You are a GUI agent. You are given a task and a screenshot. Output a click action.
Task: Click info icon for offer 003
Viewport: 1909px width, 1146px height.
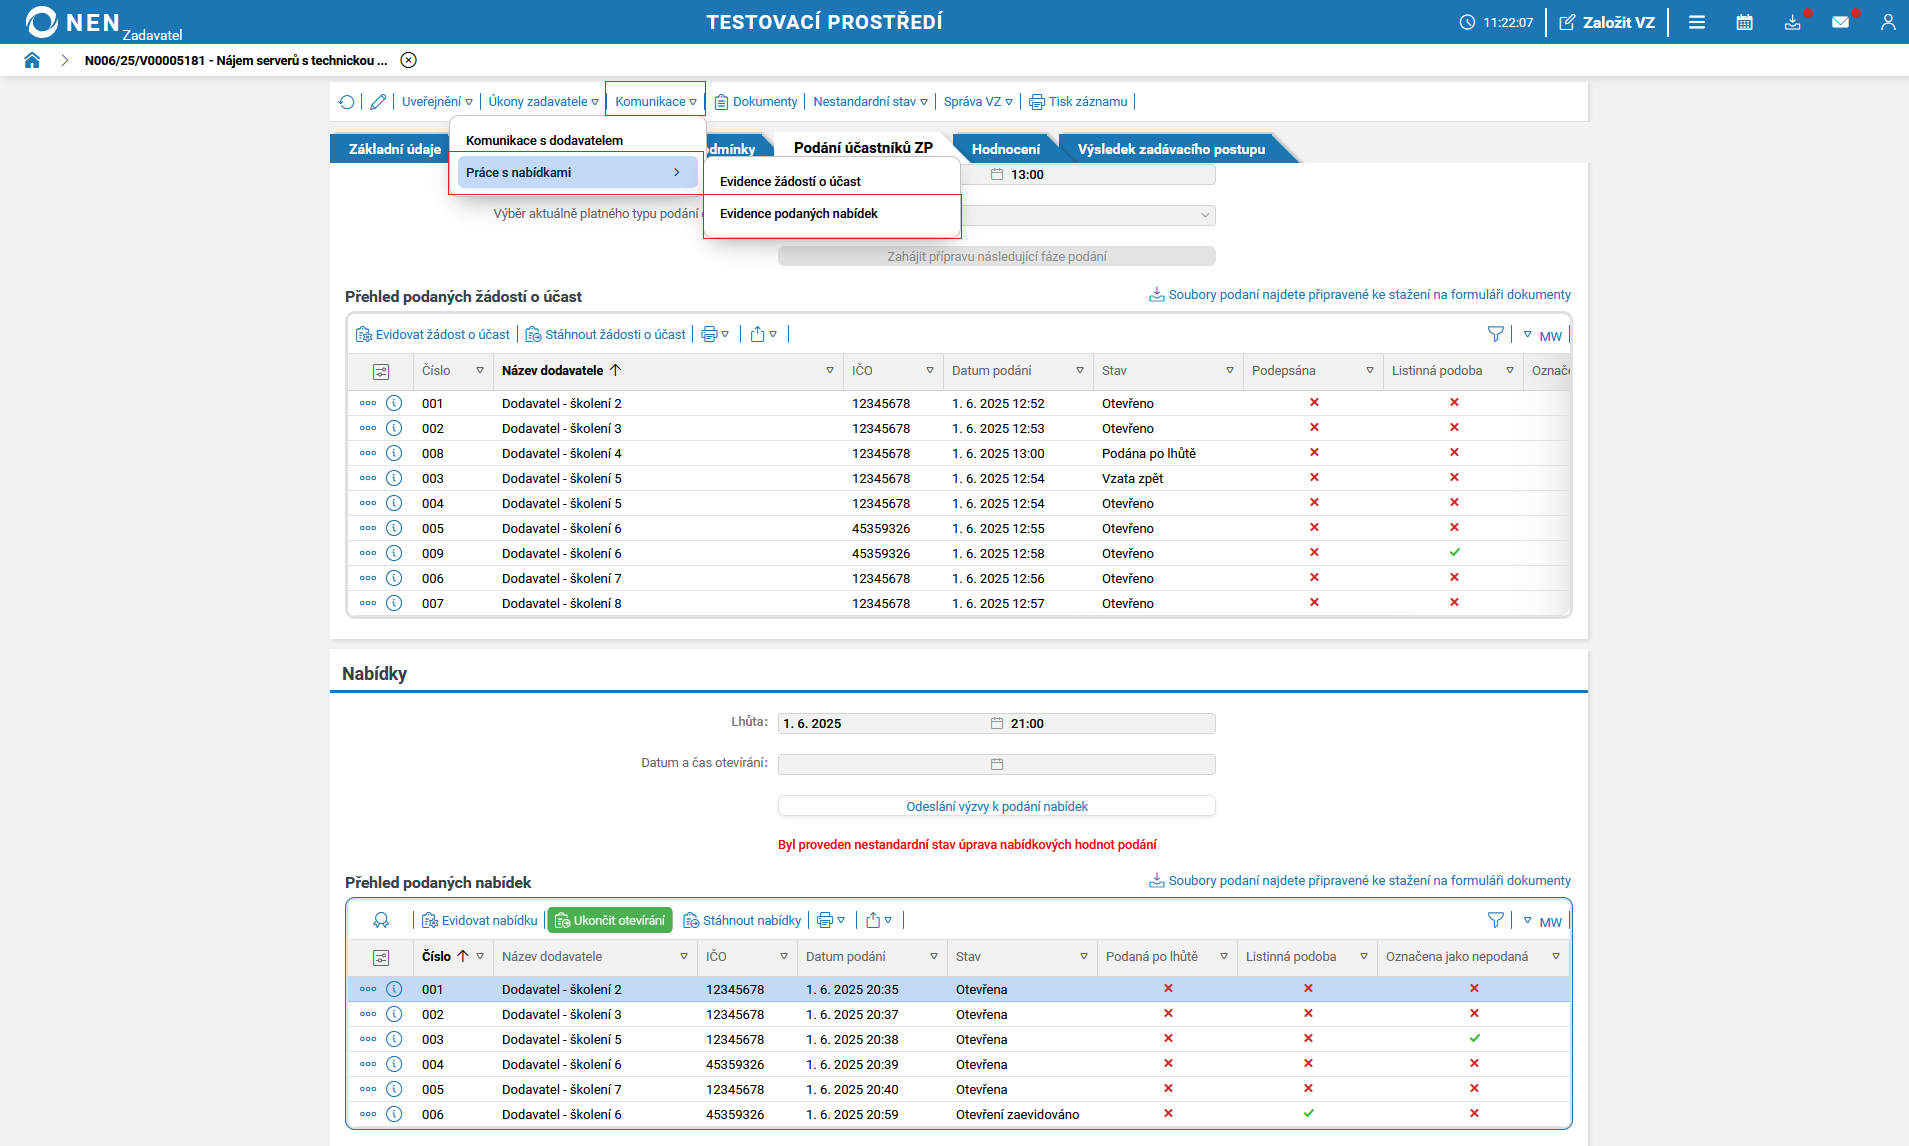394,1039
